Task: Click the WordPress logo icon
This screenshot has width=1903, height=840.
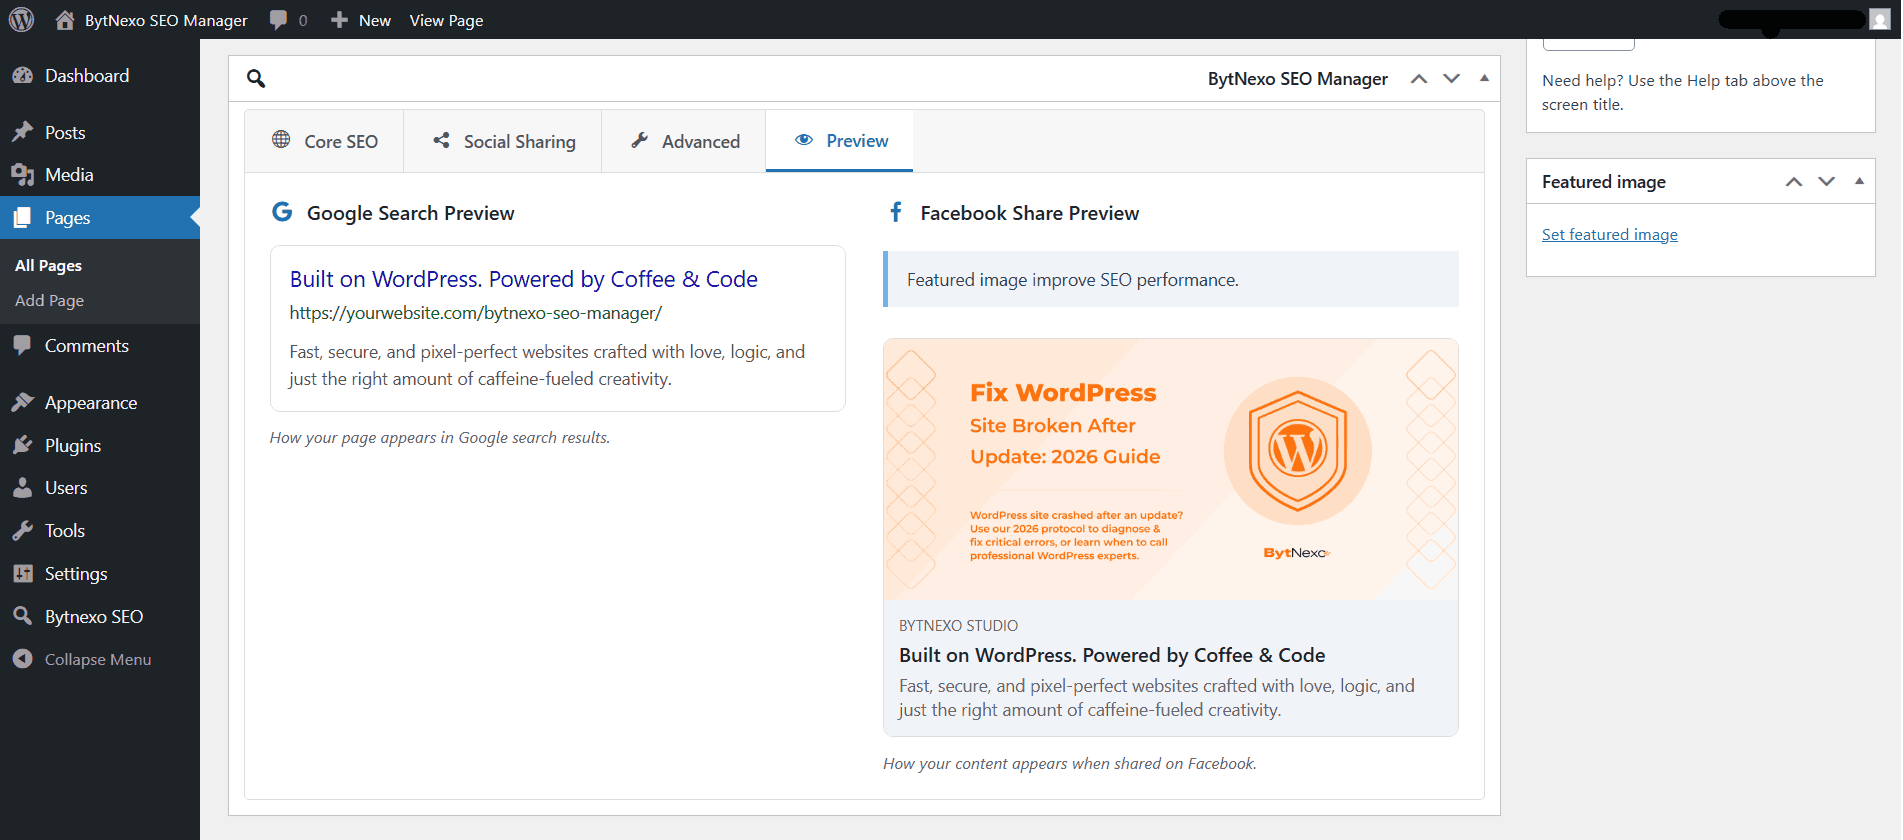Action: [x=21, y=20]
